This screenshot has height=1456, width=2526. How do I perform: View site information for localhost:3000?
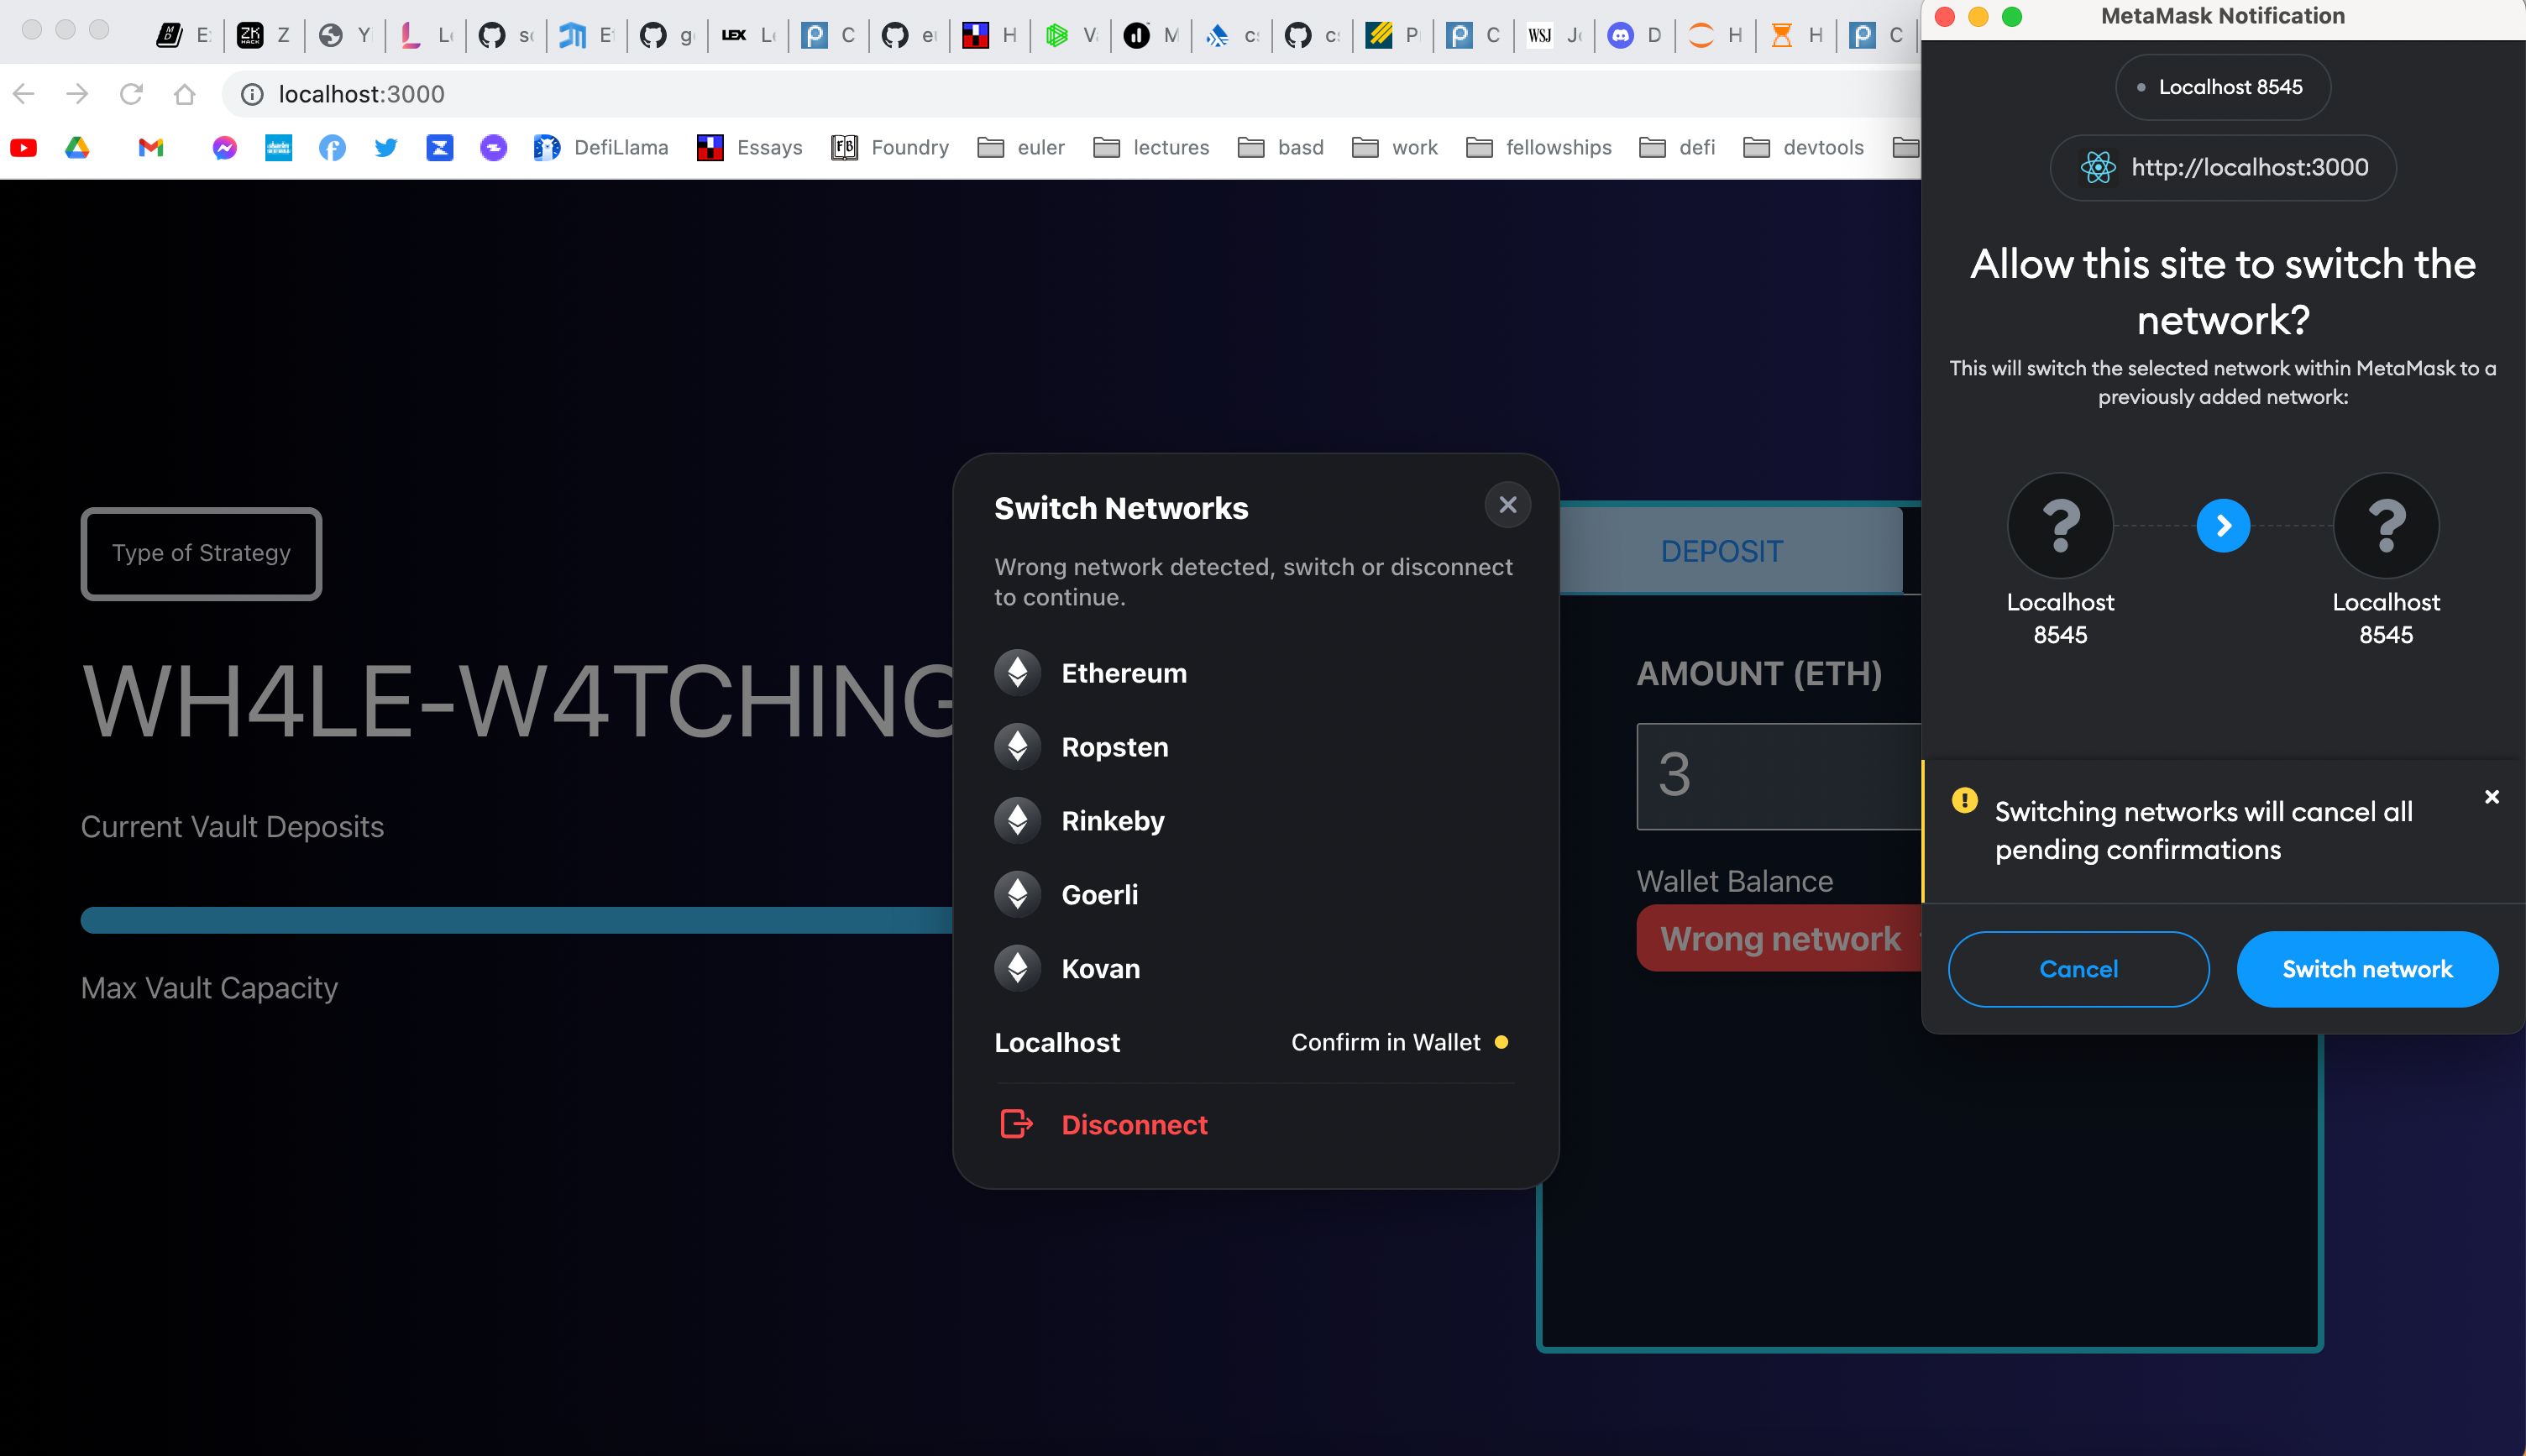point(253,94)
